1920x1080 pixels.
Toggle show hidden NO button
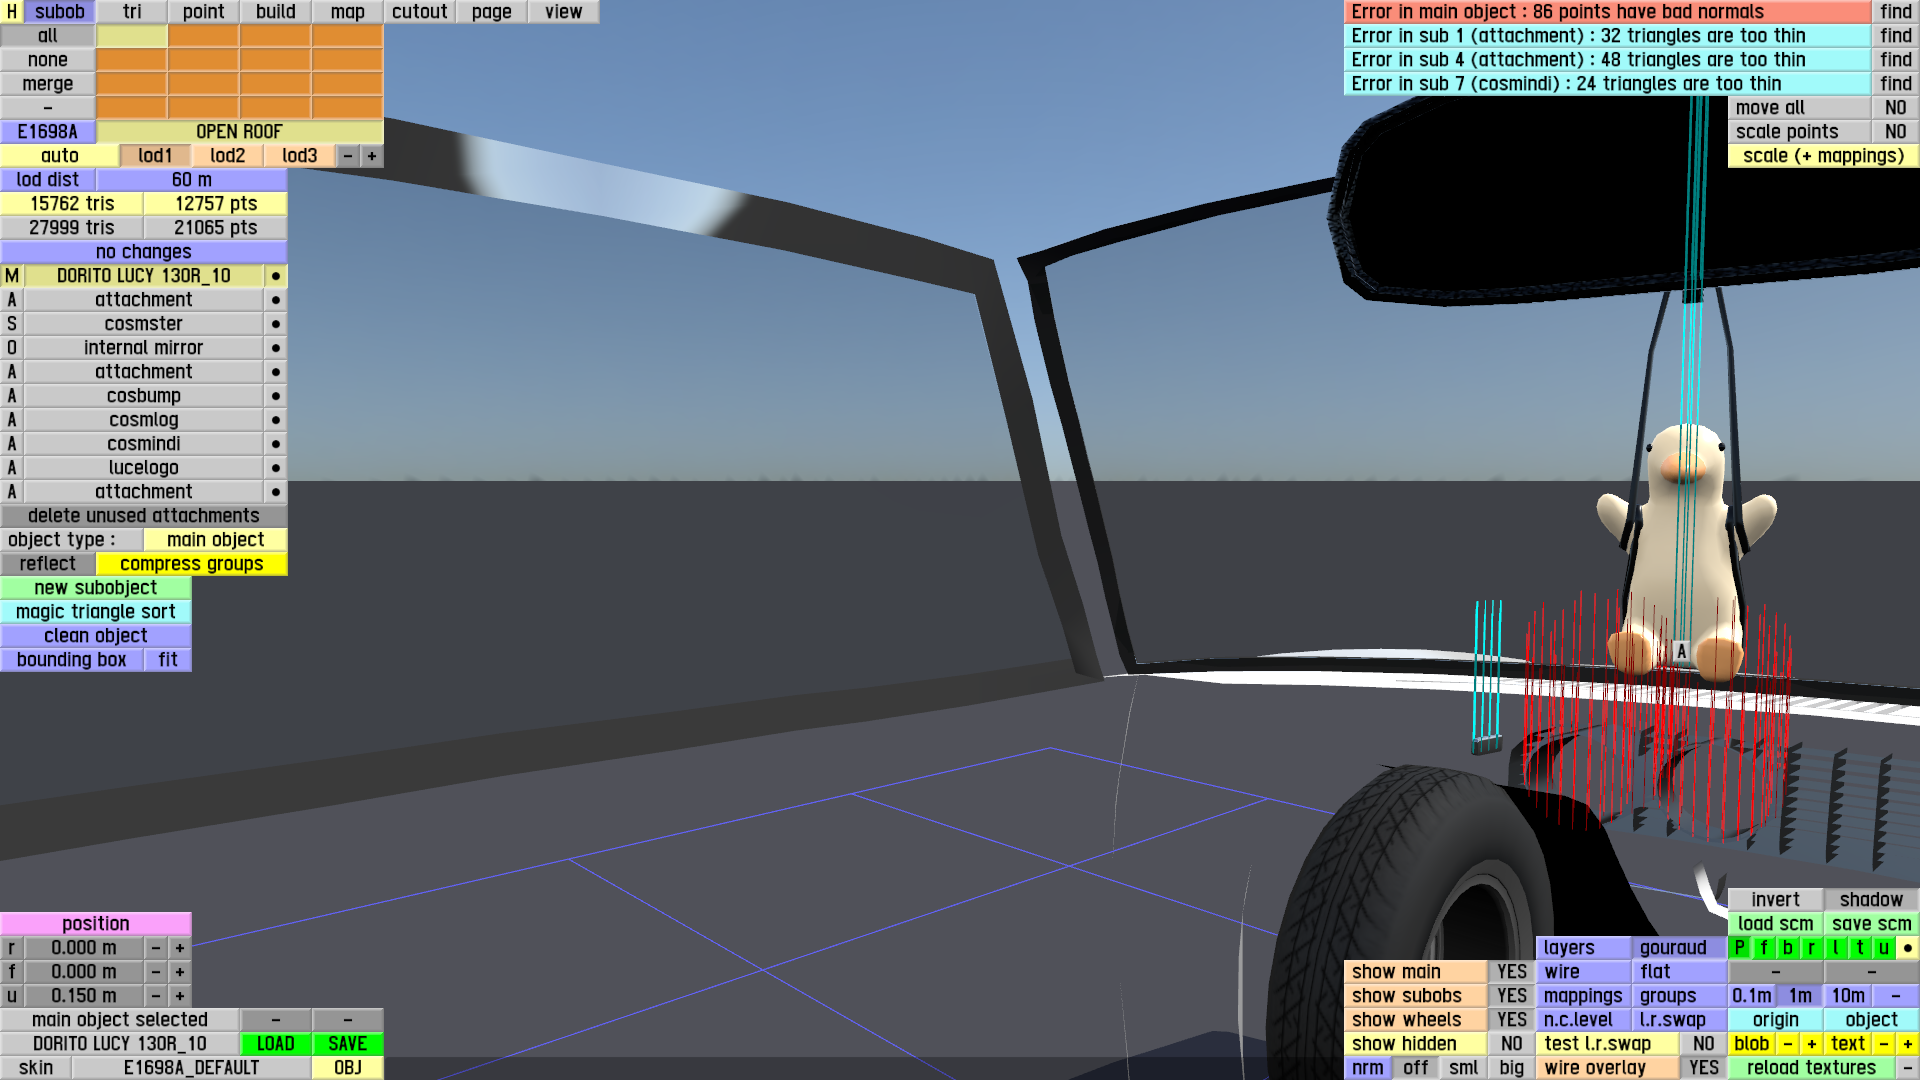(1511, 1044)
